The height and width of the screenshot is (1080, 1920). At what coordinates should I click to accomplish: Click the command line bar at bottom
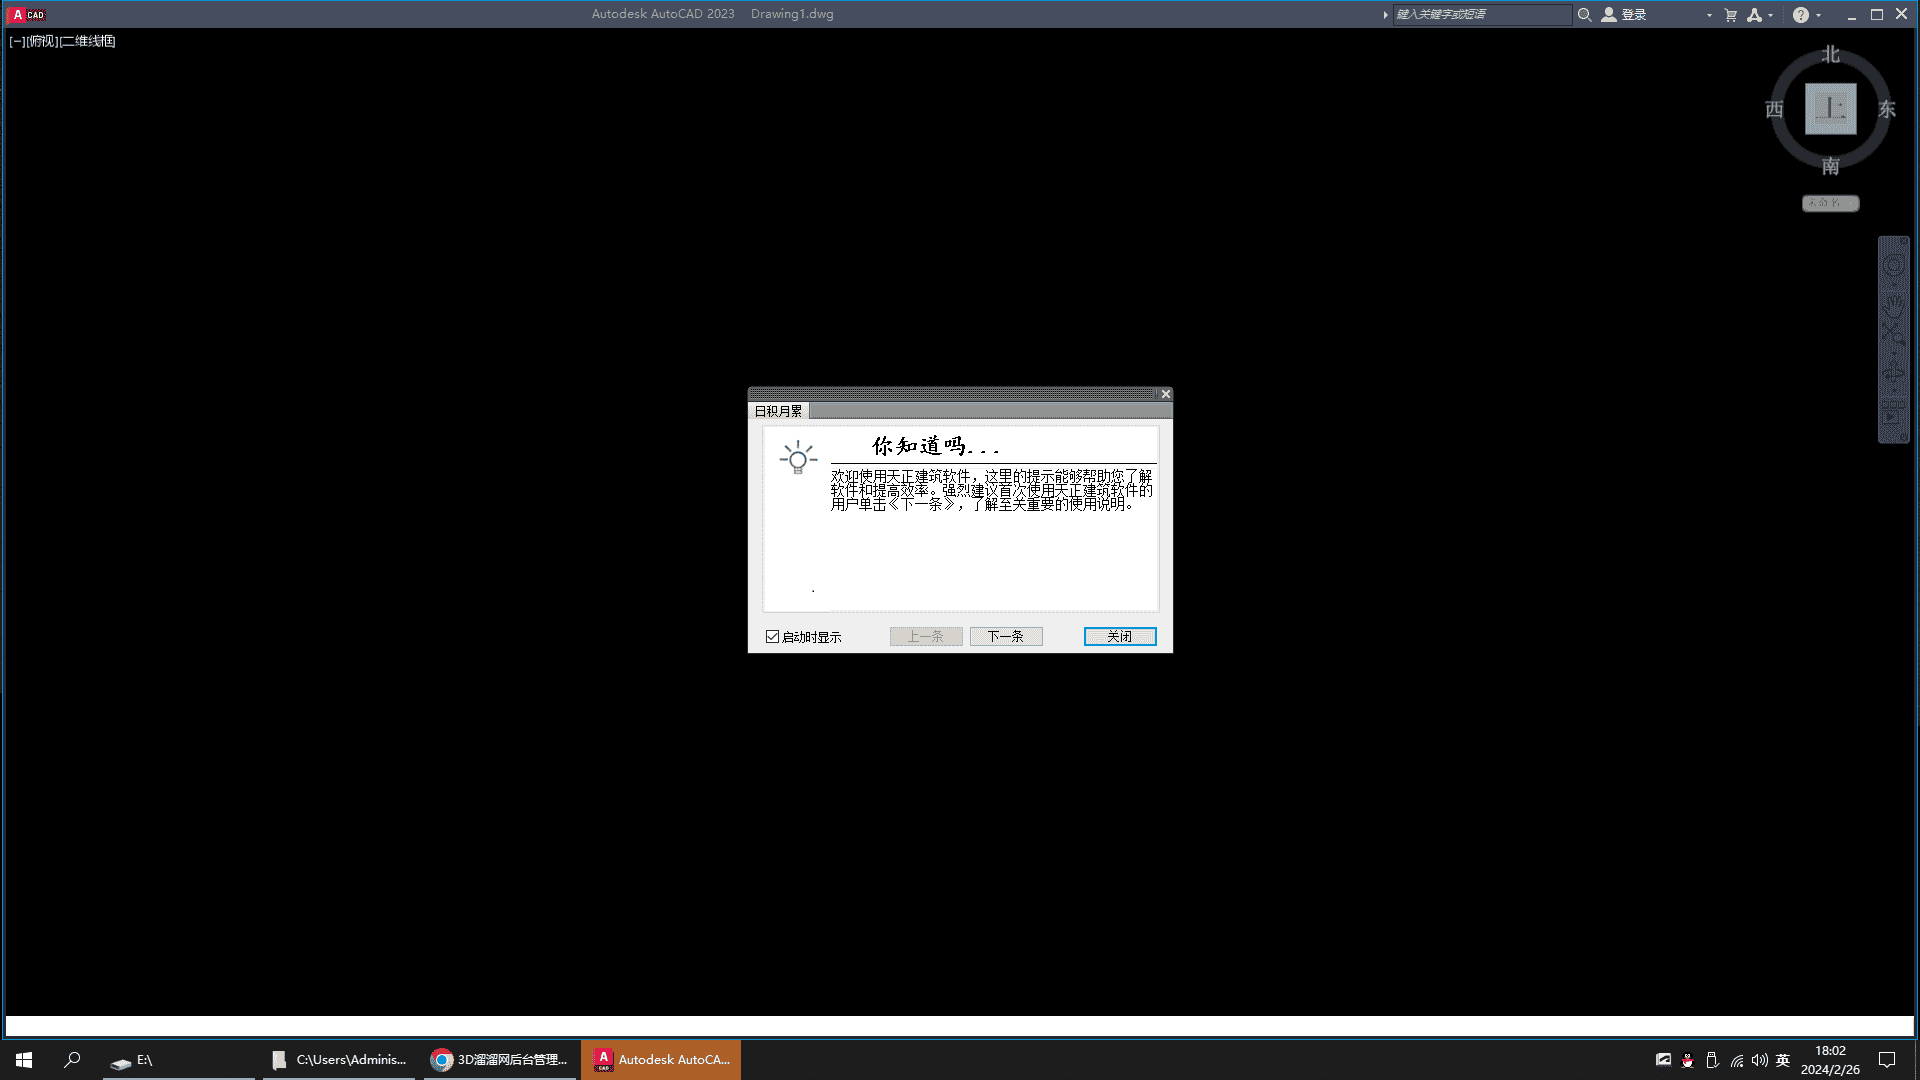[x=960, y=1026]
